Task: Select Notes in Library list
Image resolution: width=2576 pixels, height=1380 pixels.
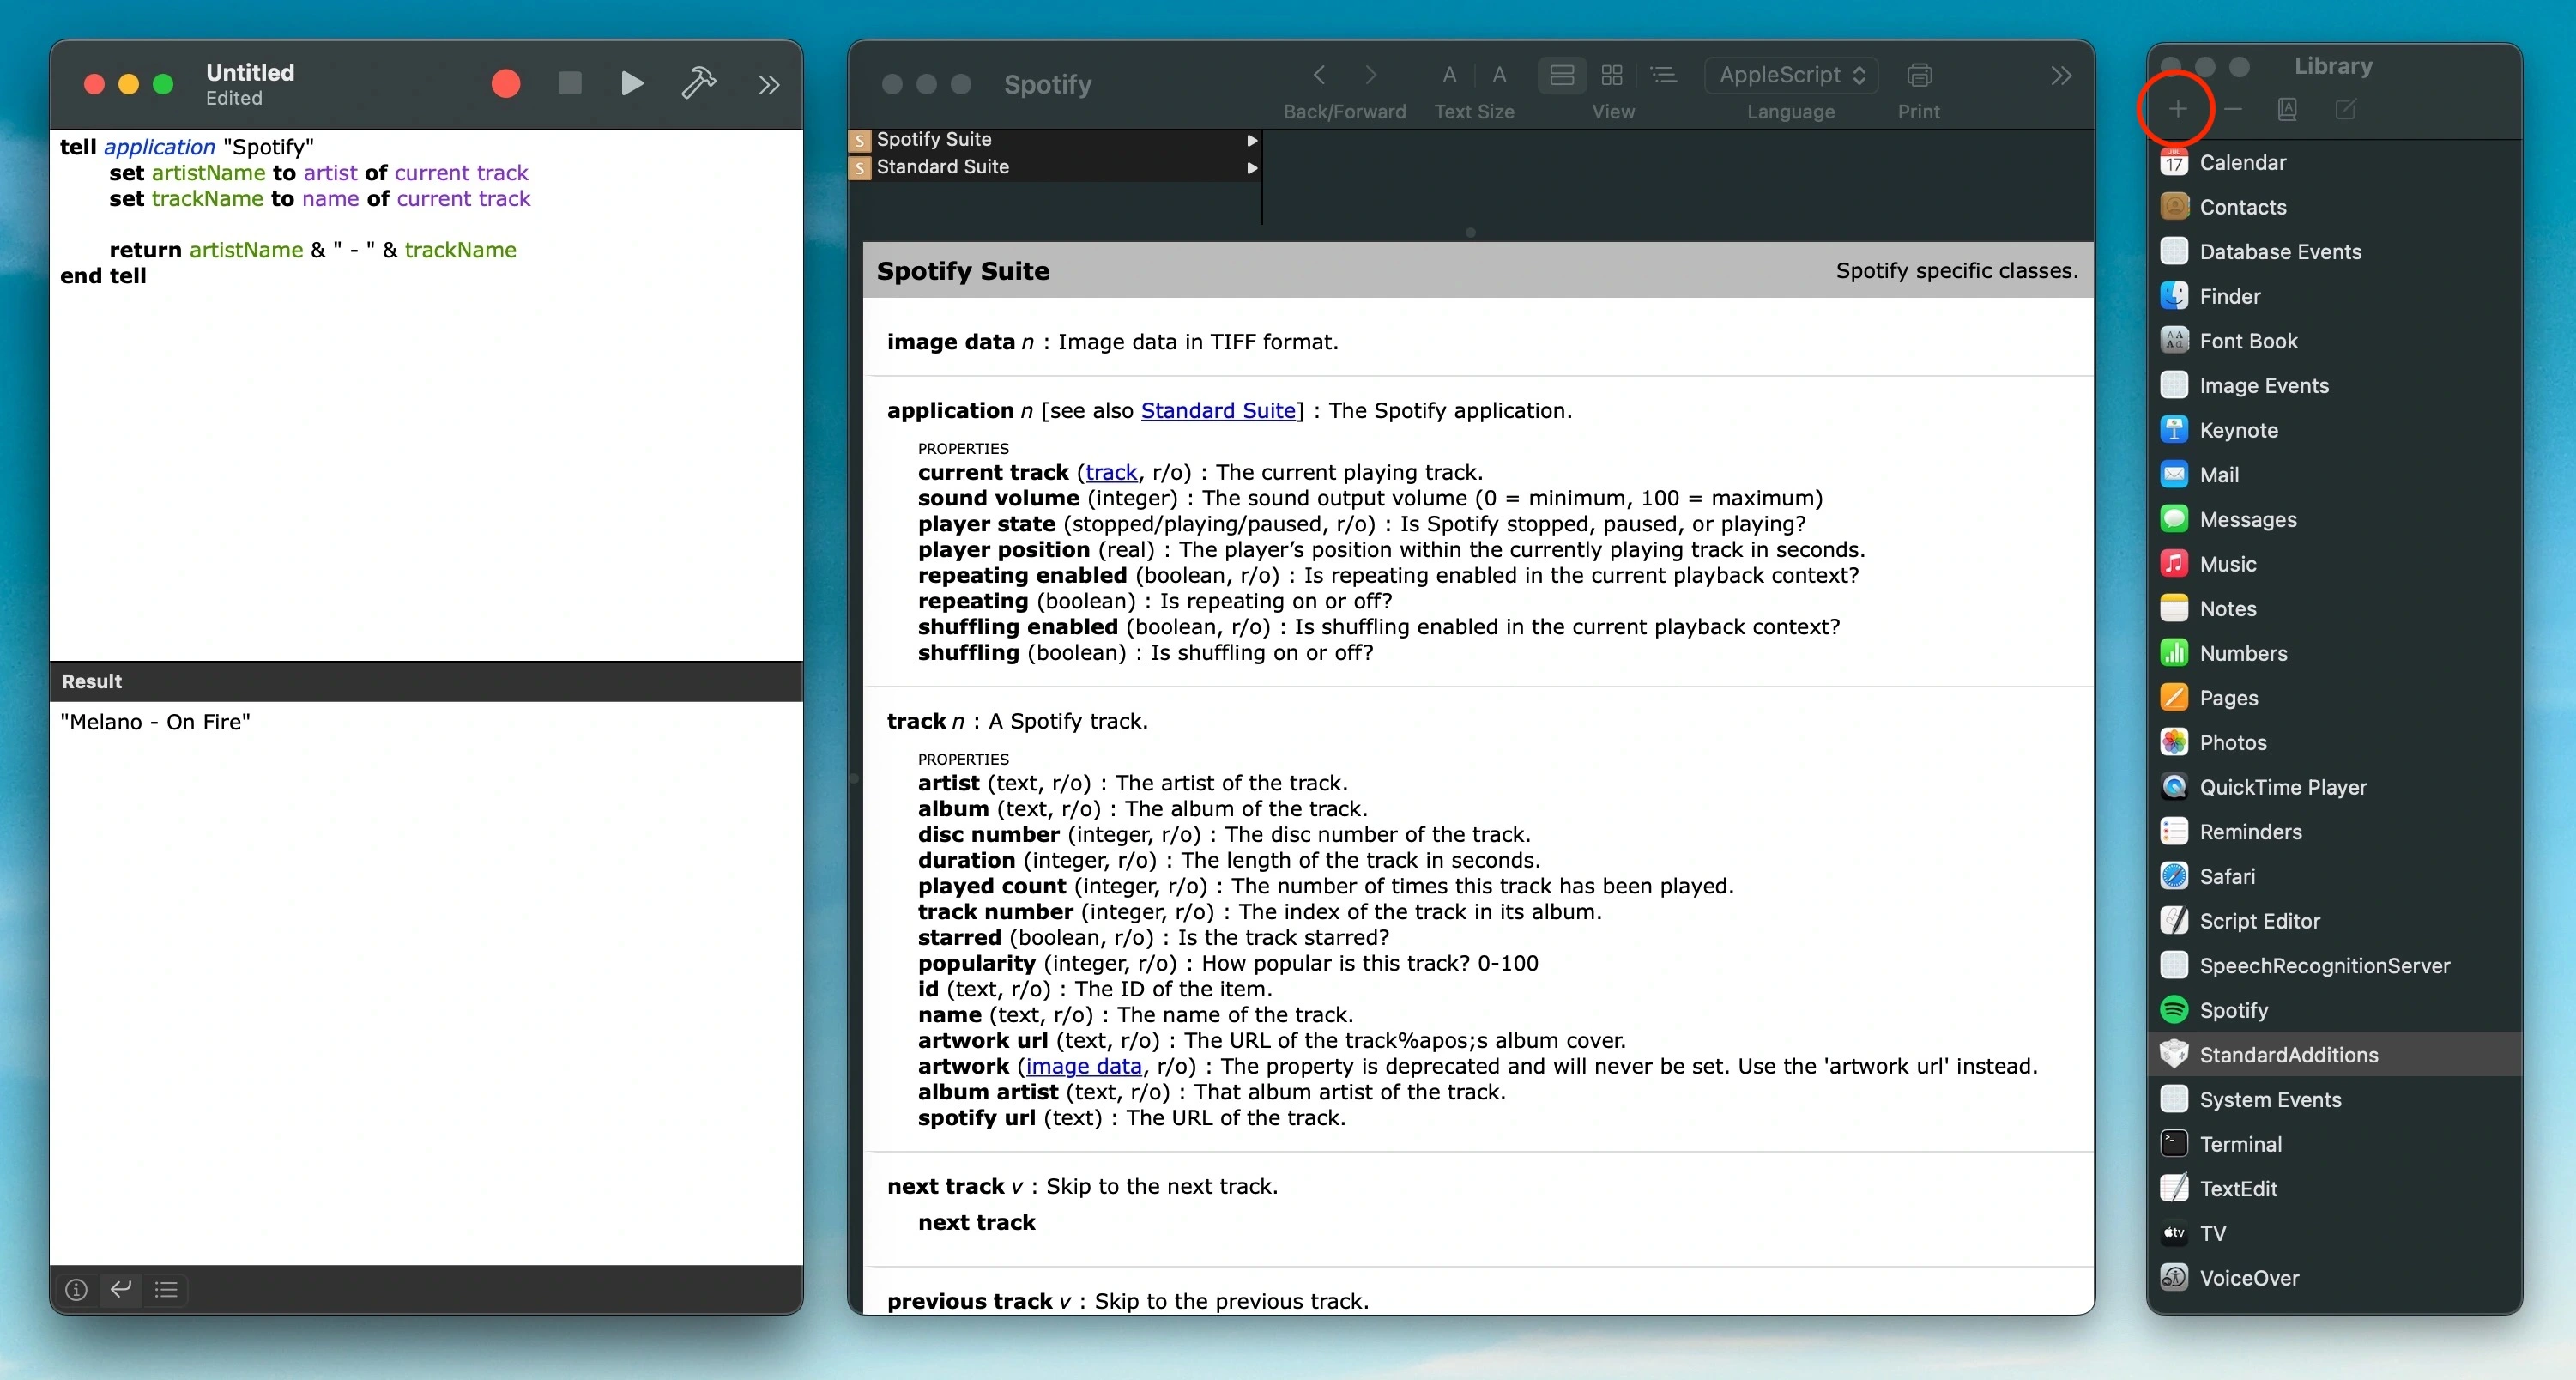Action: (2334, 609)
